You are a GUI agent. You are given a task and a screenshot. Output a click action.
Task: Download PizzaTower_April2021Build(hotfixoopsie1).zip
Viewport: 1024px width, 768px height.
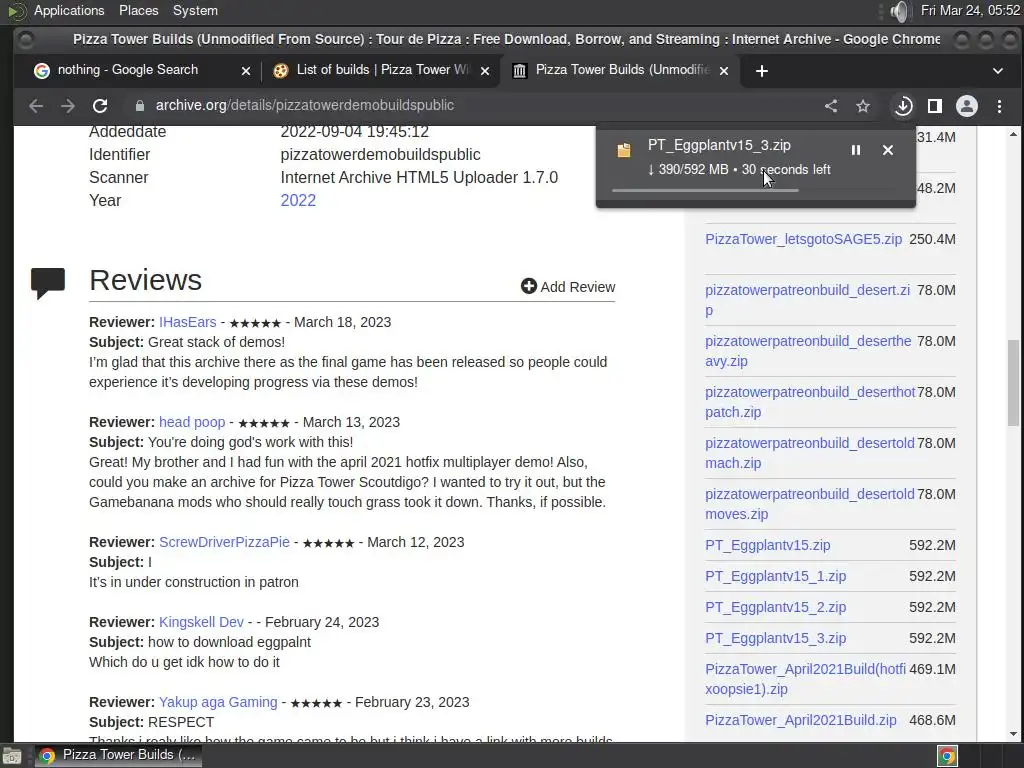(805, 679)
